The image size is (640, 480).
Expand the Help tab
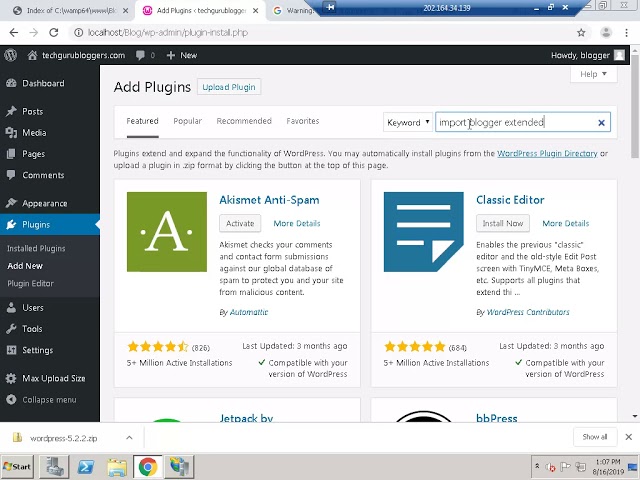593,74
